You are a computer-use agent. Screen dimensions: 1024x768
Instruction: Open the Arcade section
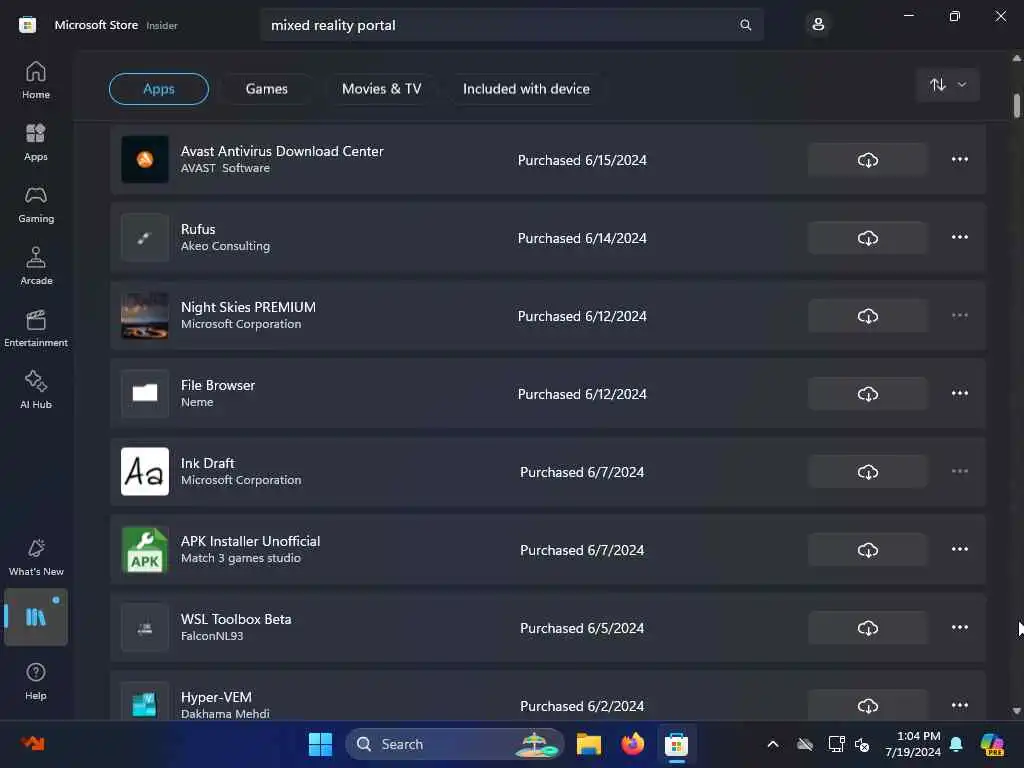point(36,266)
